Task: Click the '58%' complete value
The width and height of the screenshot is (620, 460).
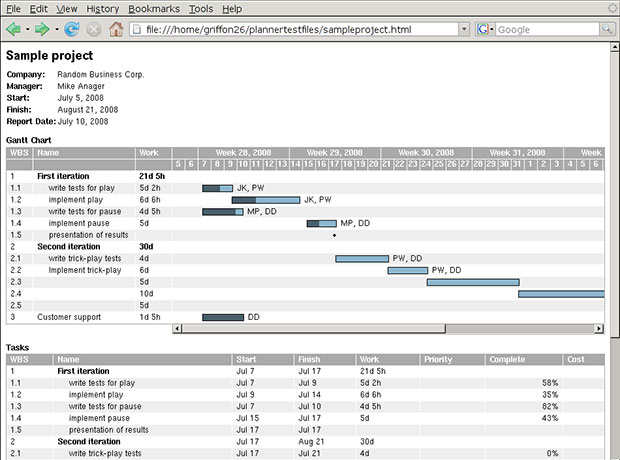Action: pos(550,383)
